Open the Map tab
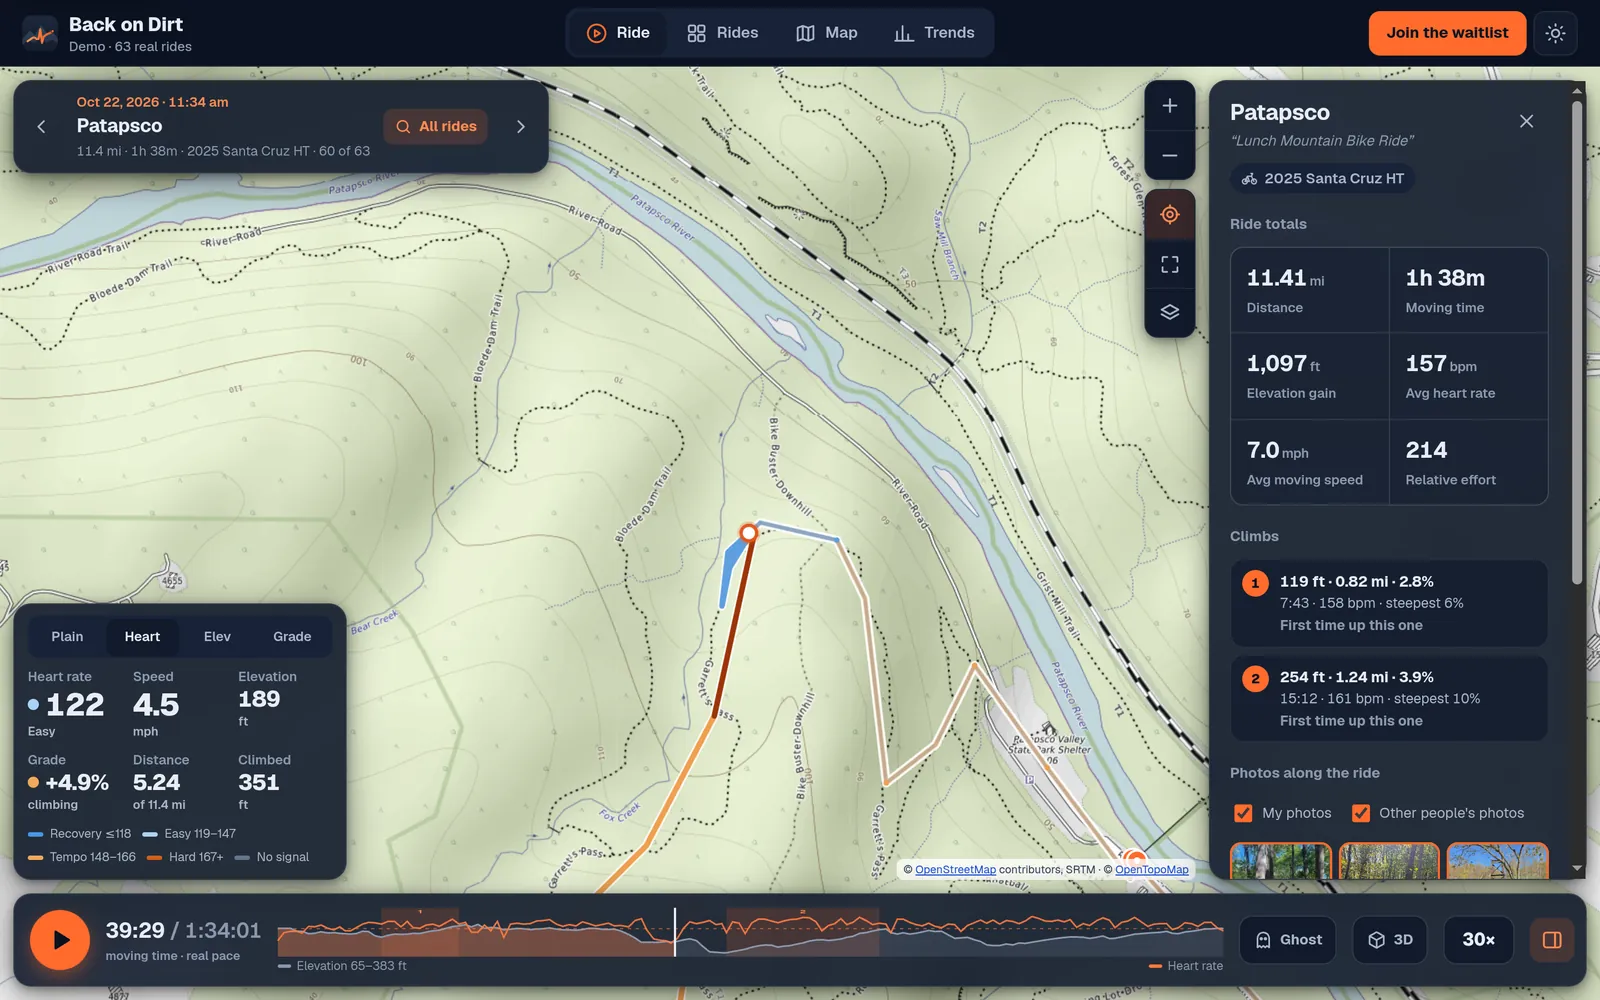Image resolution: width=1600 pixels, height=1000 pixels. 827,33
